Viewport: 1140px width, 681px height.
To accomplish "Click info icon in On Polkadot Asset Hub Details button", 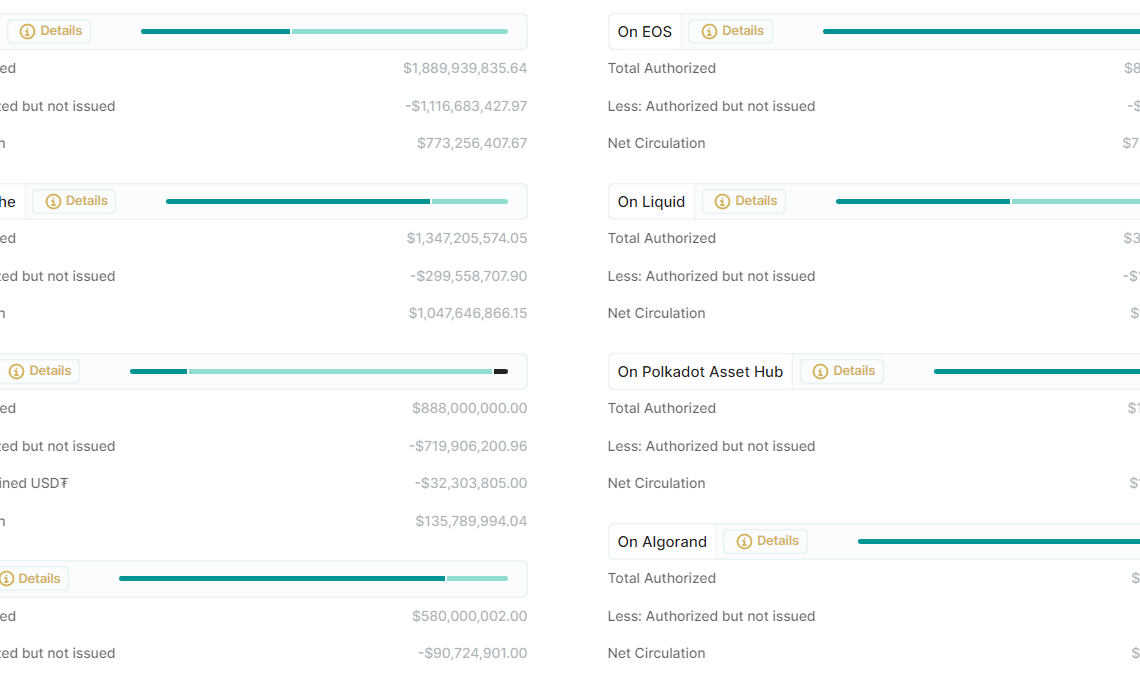I will pyautogui.click(x=818, y=371).
